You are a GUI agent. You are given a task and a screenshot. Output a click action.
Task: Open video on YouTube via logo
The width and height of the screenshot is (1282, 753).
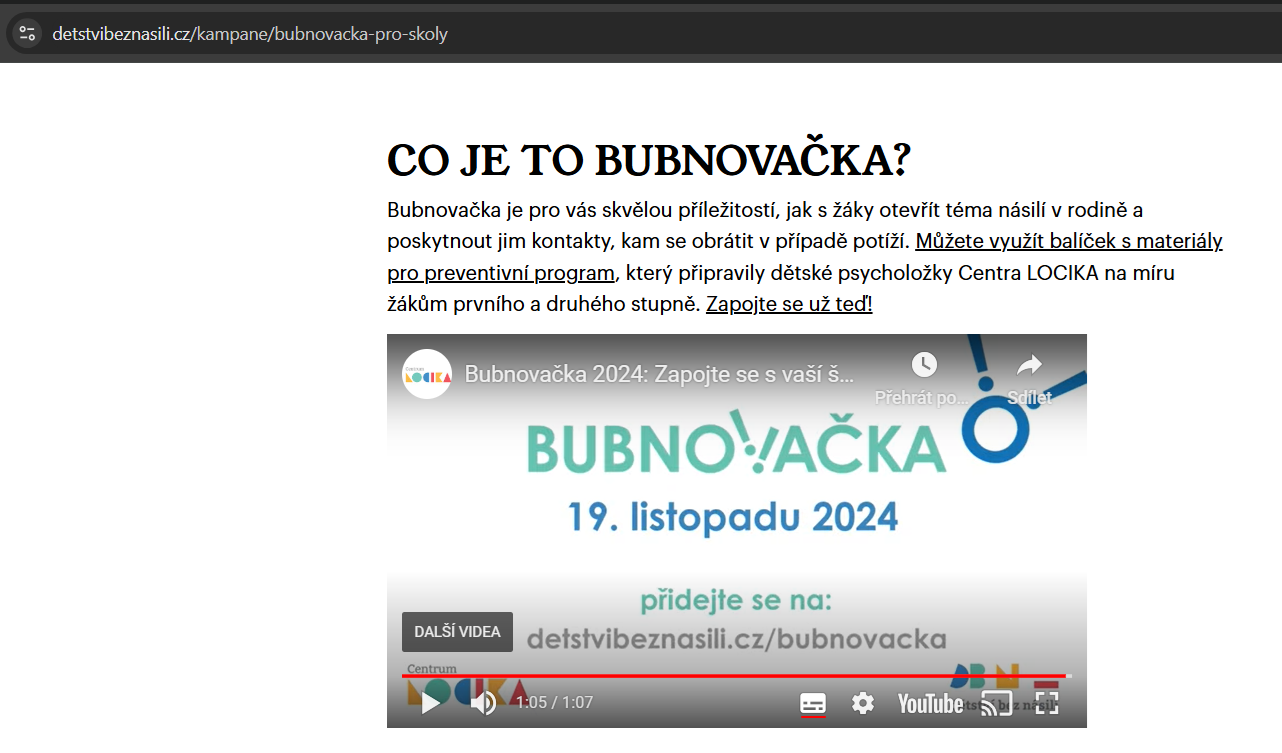(930, 703)
